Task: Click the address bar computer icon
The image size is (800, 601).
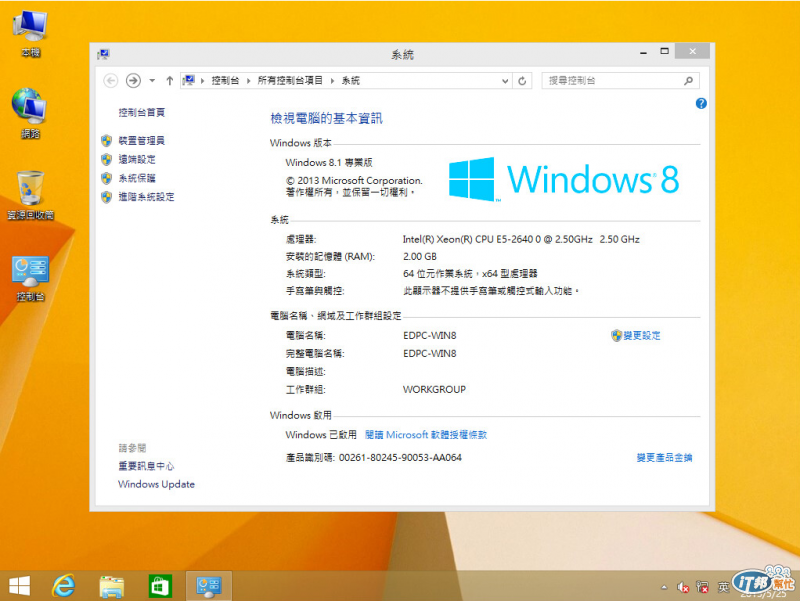Action: coord(189,81)
